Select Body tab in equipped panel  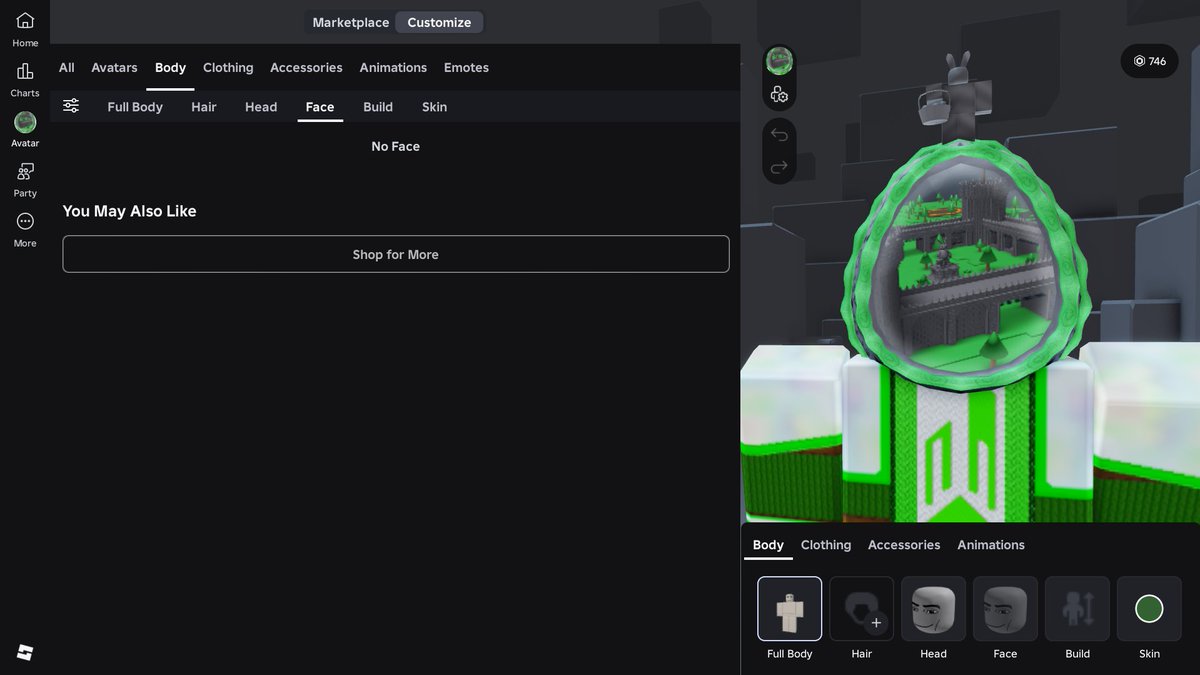[768, 545]
